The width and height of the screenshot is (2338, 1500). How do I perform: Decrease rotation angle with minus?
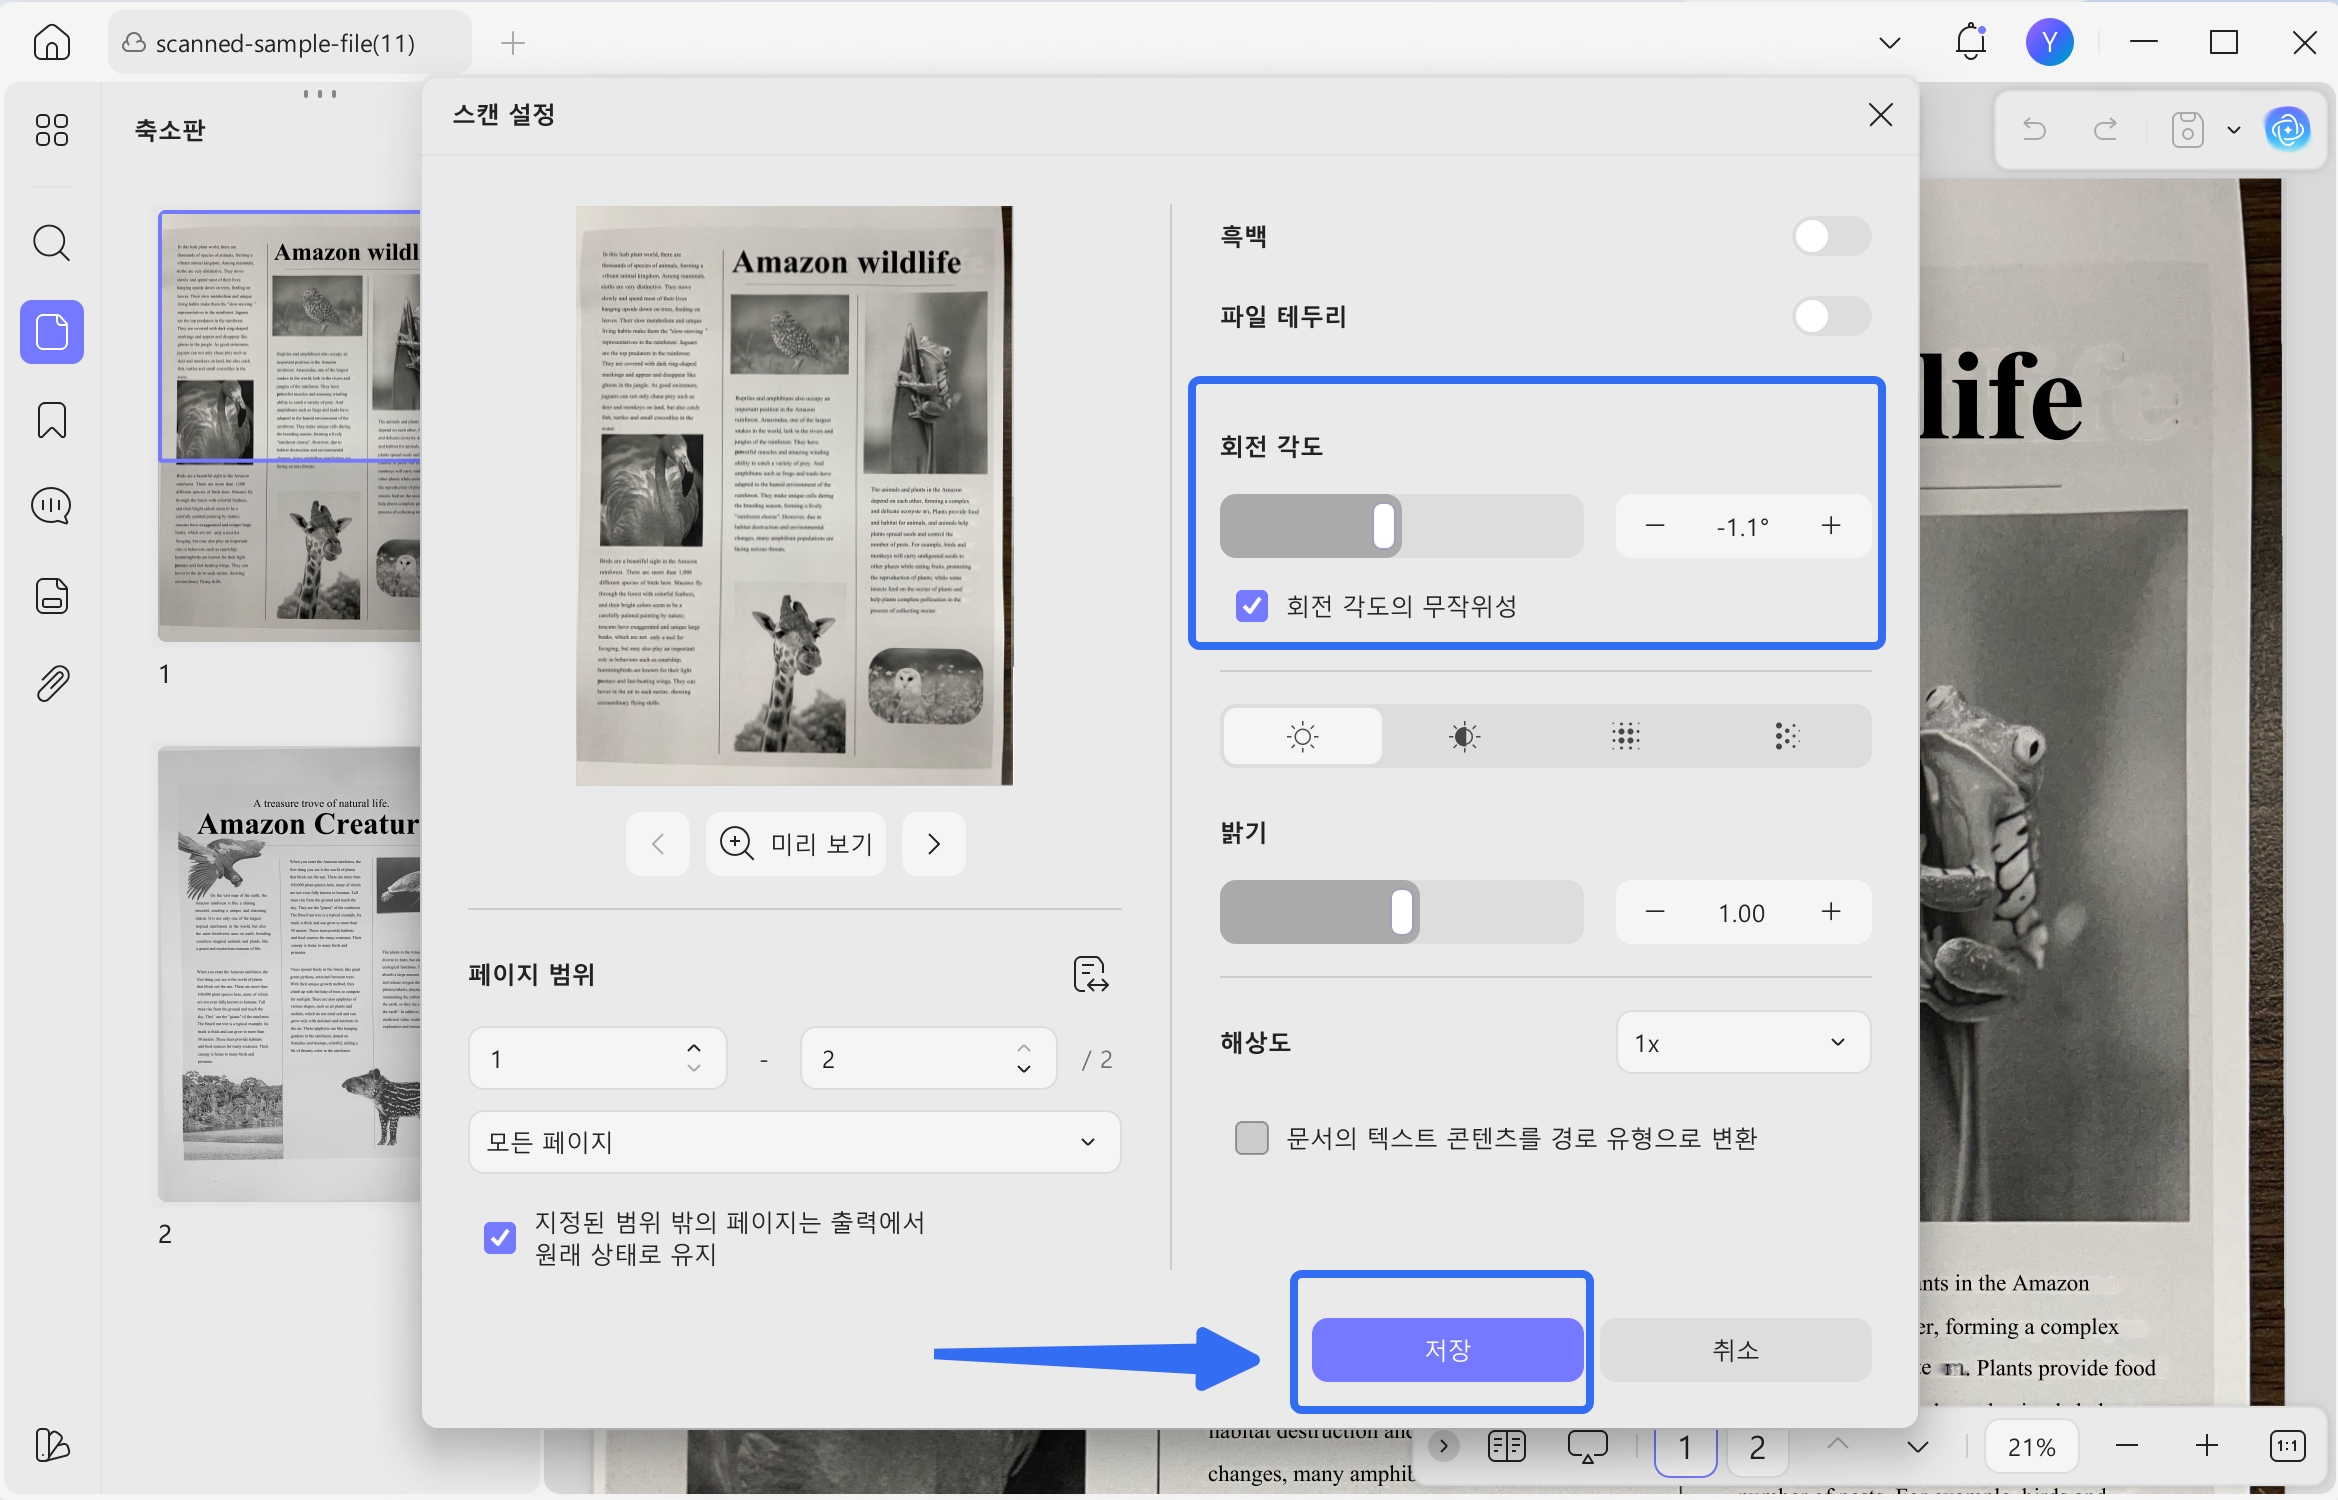point(1655,526)
